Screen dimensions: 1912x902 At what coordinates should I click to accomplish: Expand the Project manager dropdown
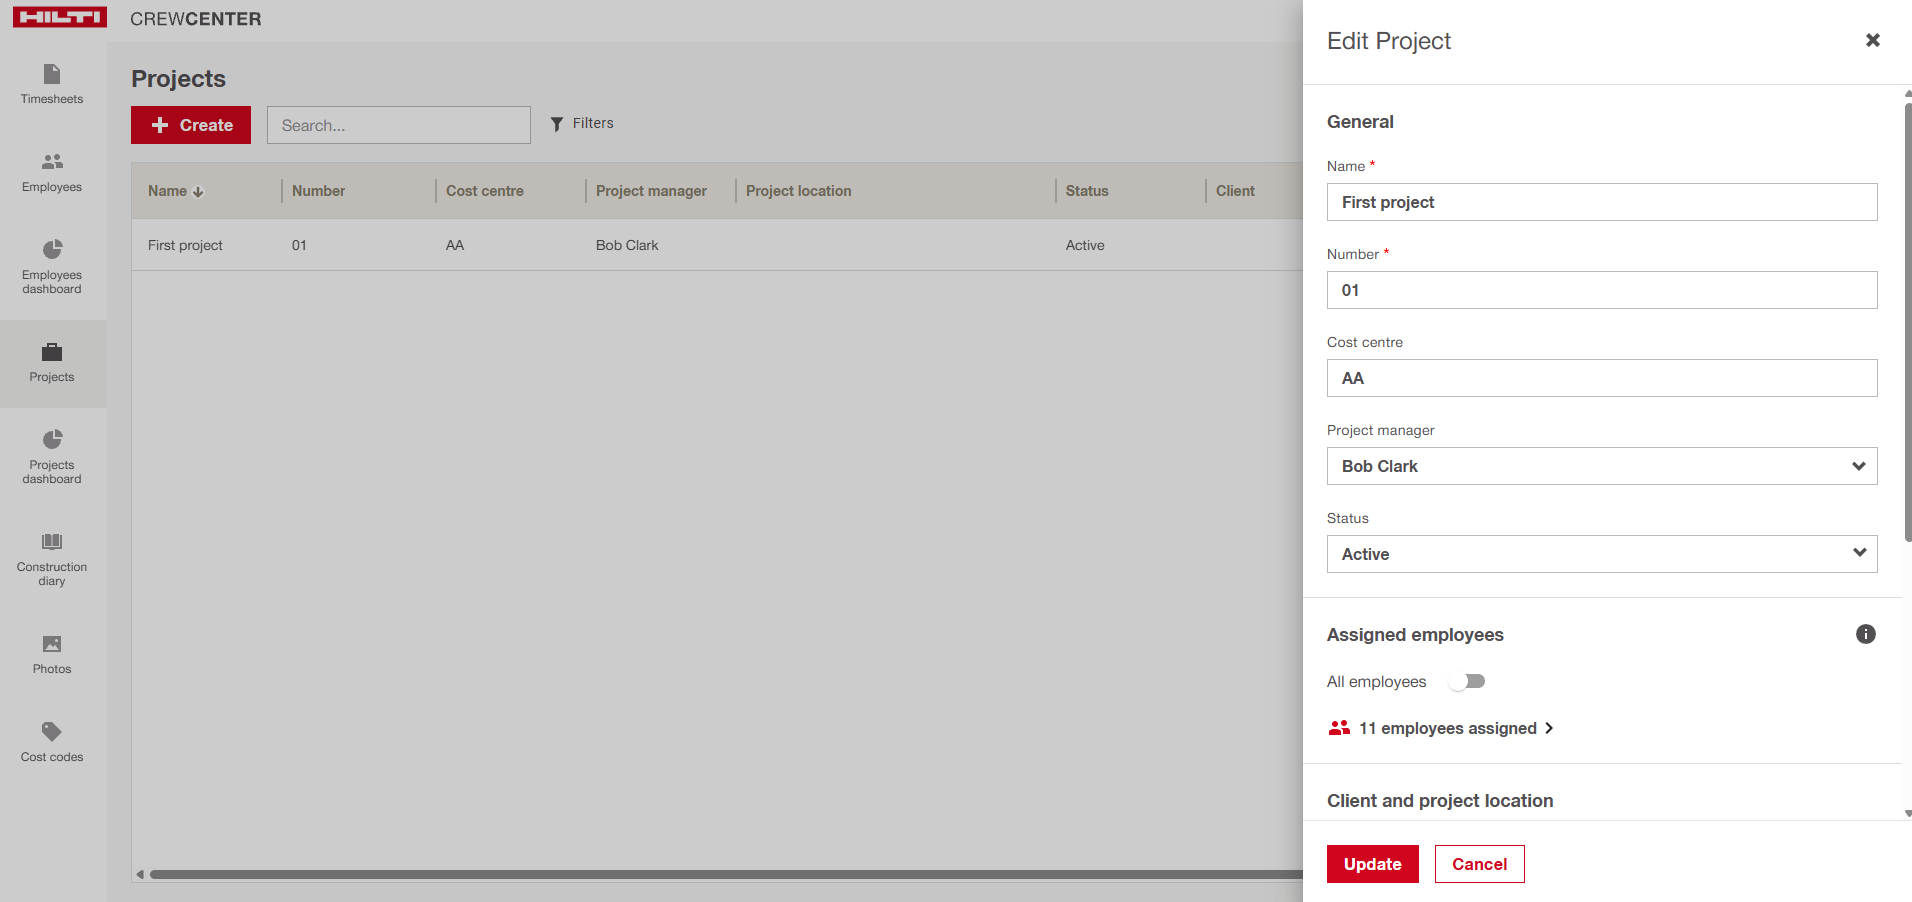[x=1601, y=466]
